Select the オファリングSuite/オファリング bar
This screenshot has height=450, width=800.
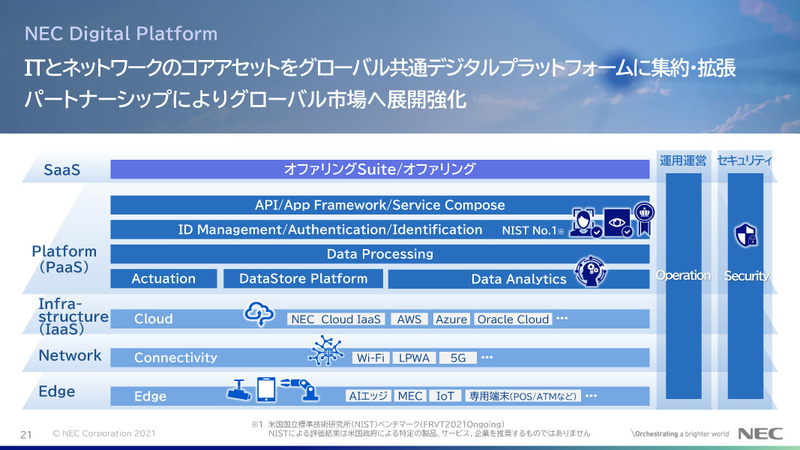click(x=380, y=169)
